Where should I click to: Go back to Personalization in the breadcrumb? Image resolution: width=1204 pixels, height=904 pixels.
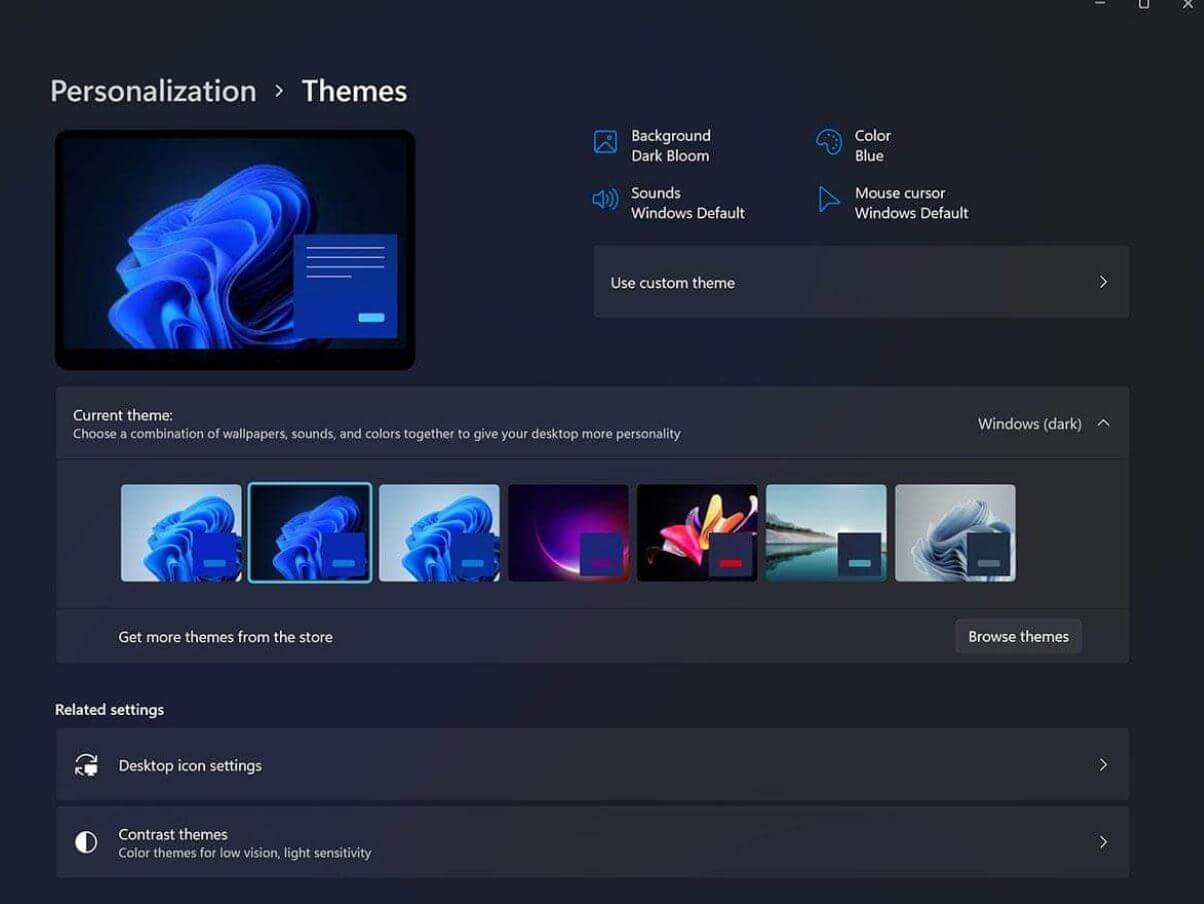click(153, 91)
